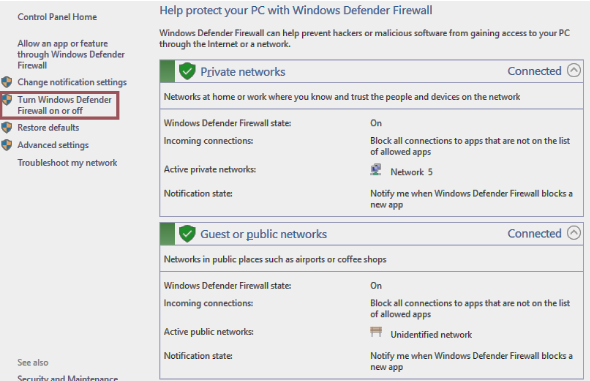Click shield icon beside Advanced settings
590x381 pixels.
[x=7, y=145]
